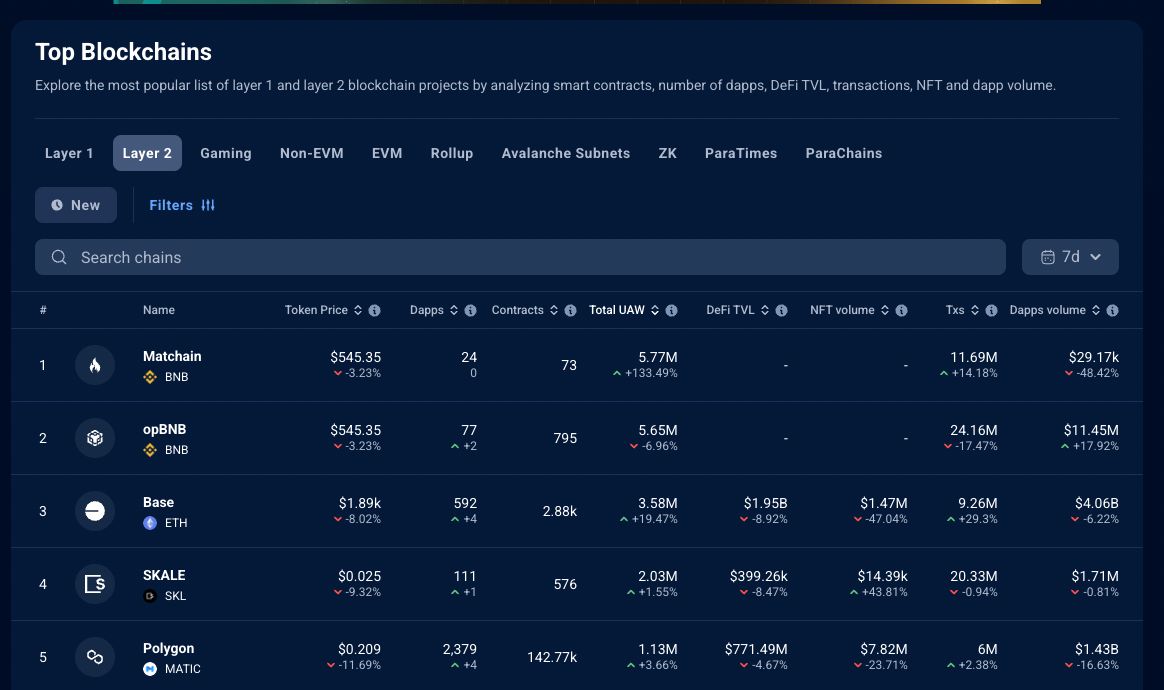Open the 7d time range dropdown
The width and height of the screenshot is (1164, 690).
point(1070,257)
